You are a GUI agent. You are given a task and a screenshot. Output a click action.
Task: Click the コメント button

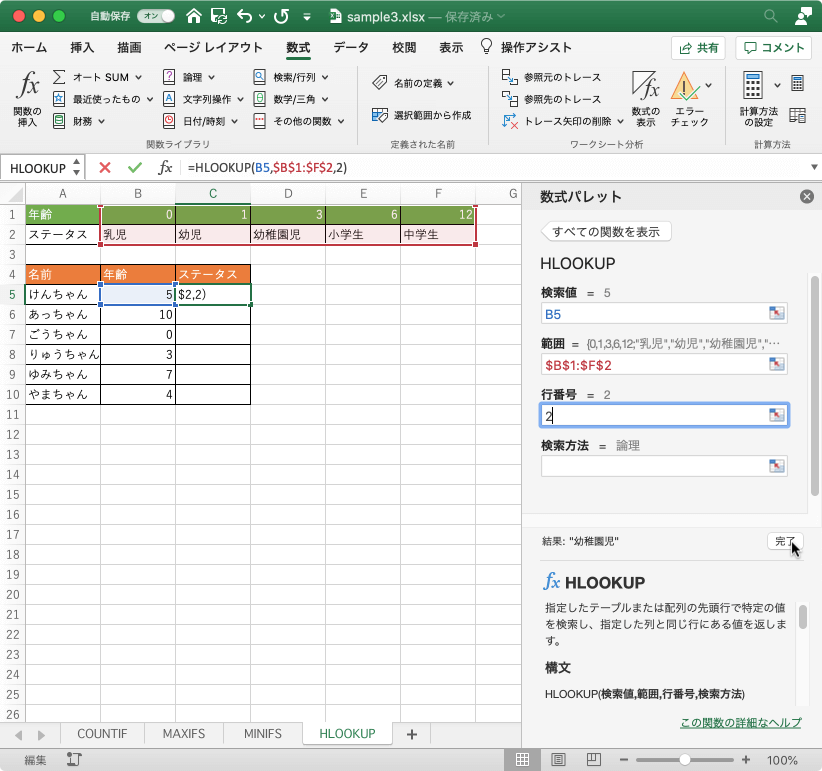(x=774, y=48)
